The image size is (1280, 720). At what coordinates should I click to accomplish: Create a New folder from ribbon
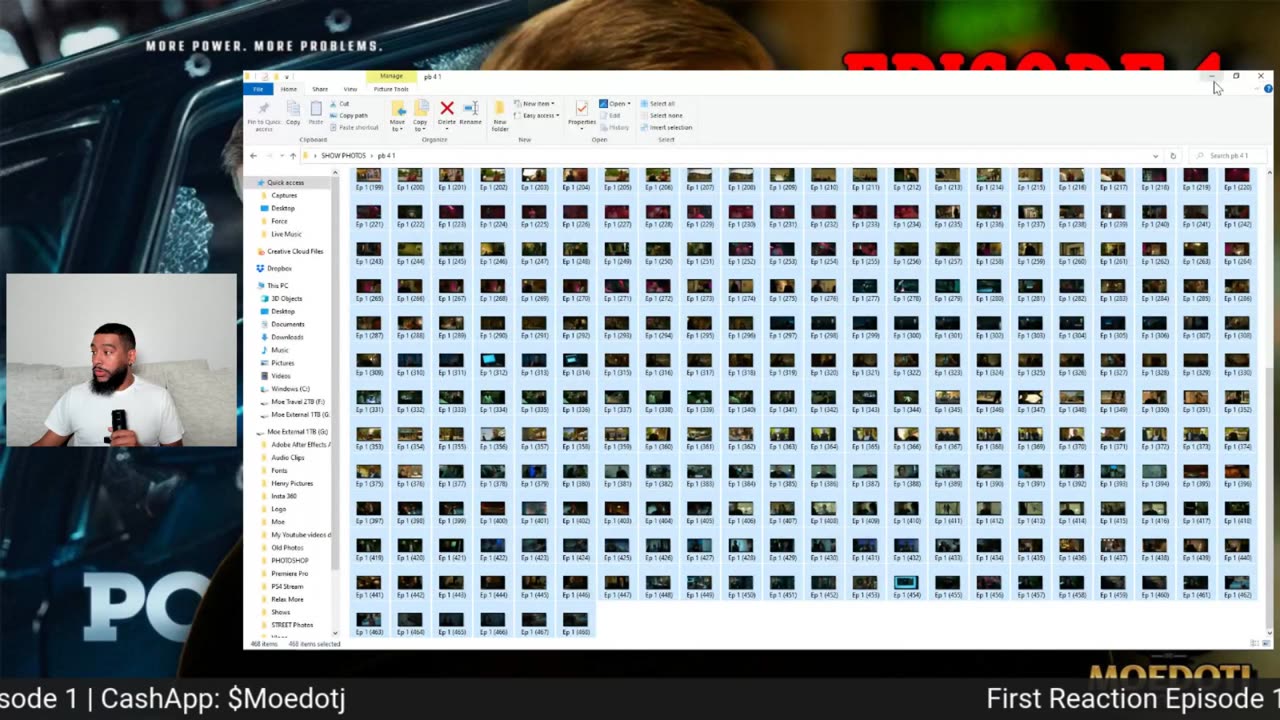[500, 115]
